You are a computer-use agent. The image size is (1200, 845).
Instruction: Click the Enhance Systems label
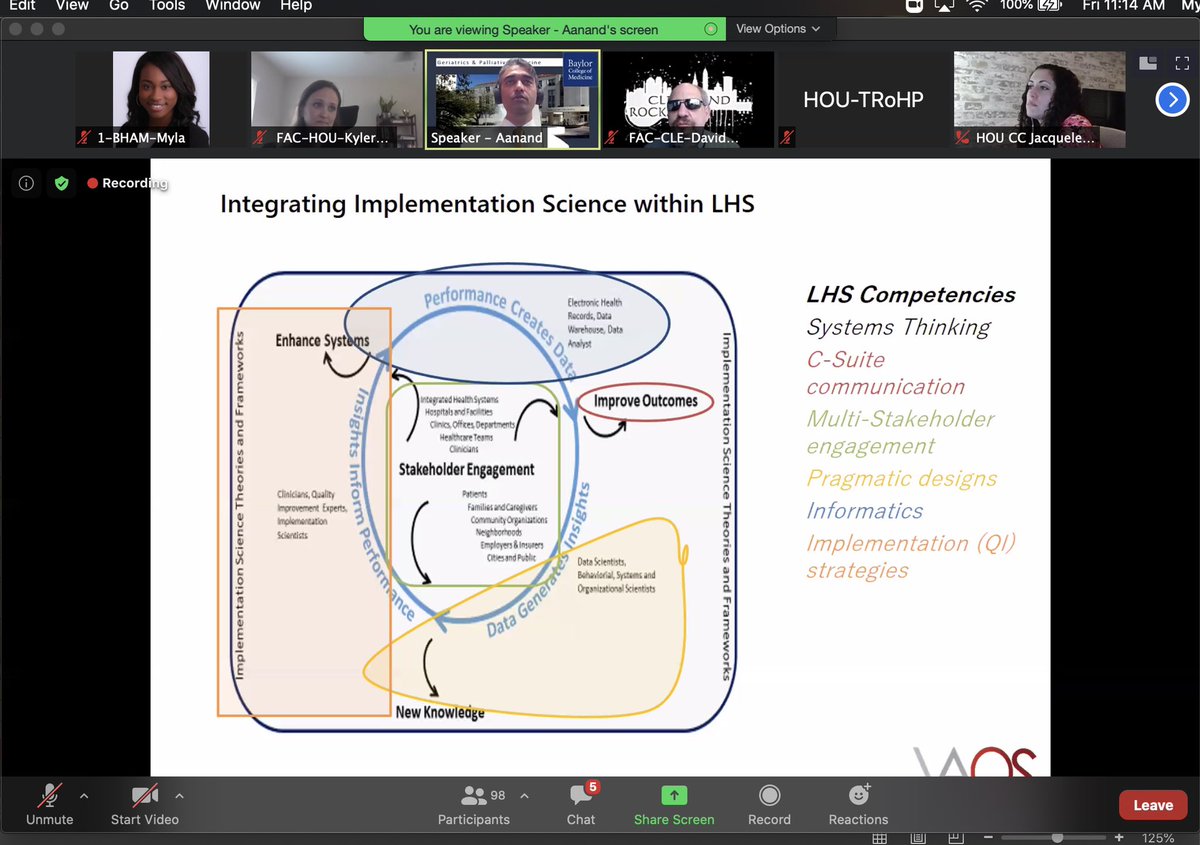(x=322, y=341)
